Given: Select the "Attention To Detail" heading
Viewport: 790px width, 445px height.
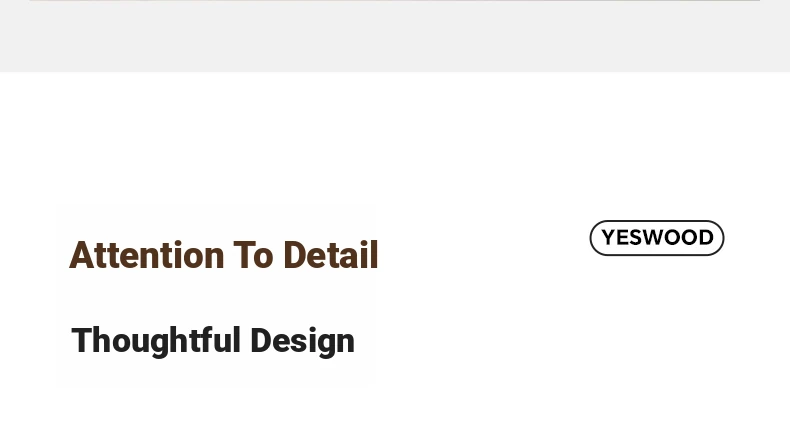Looking at the screenshot, I should (224, 255).
